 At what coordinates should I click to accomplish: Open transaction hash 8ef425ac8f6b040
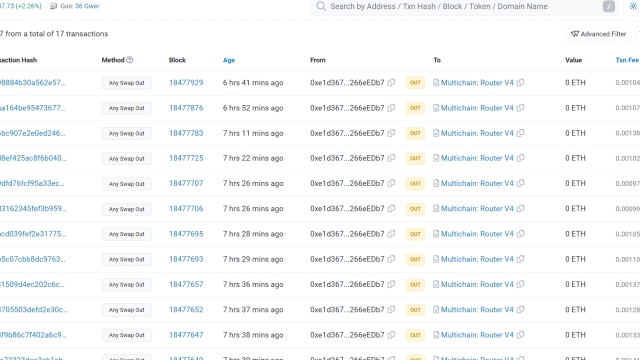tap(33, 158)
